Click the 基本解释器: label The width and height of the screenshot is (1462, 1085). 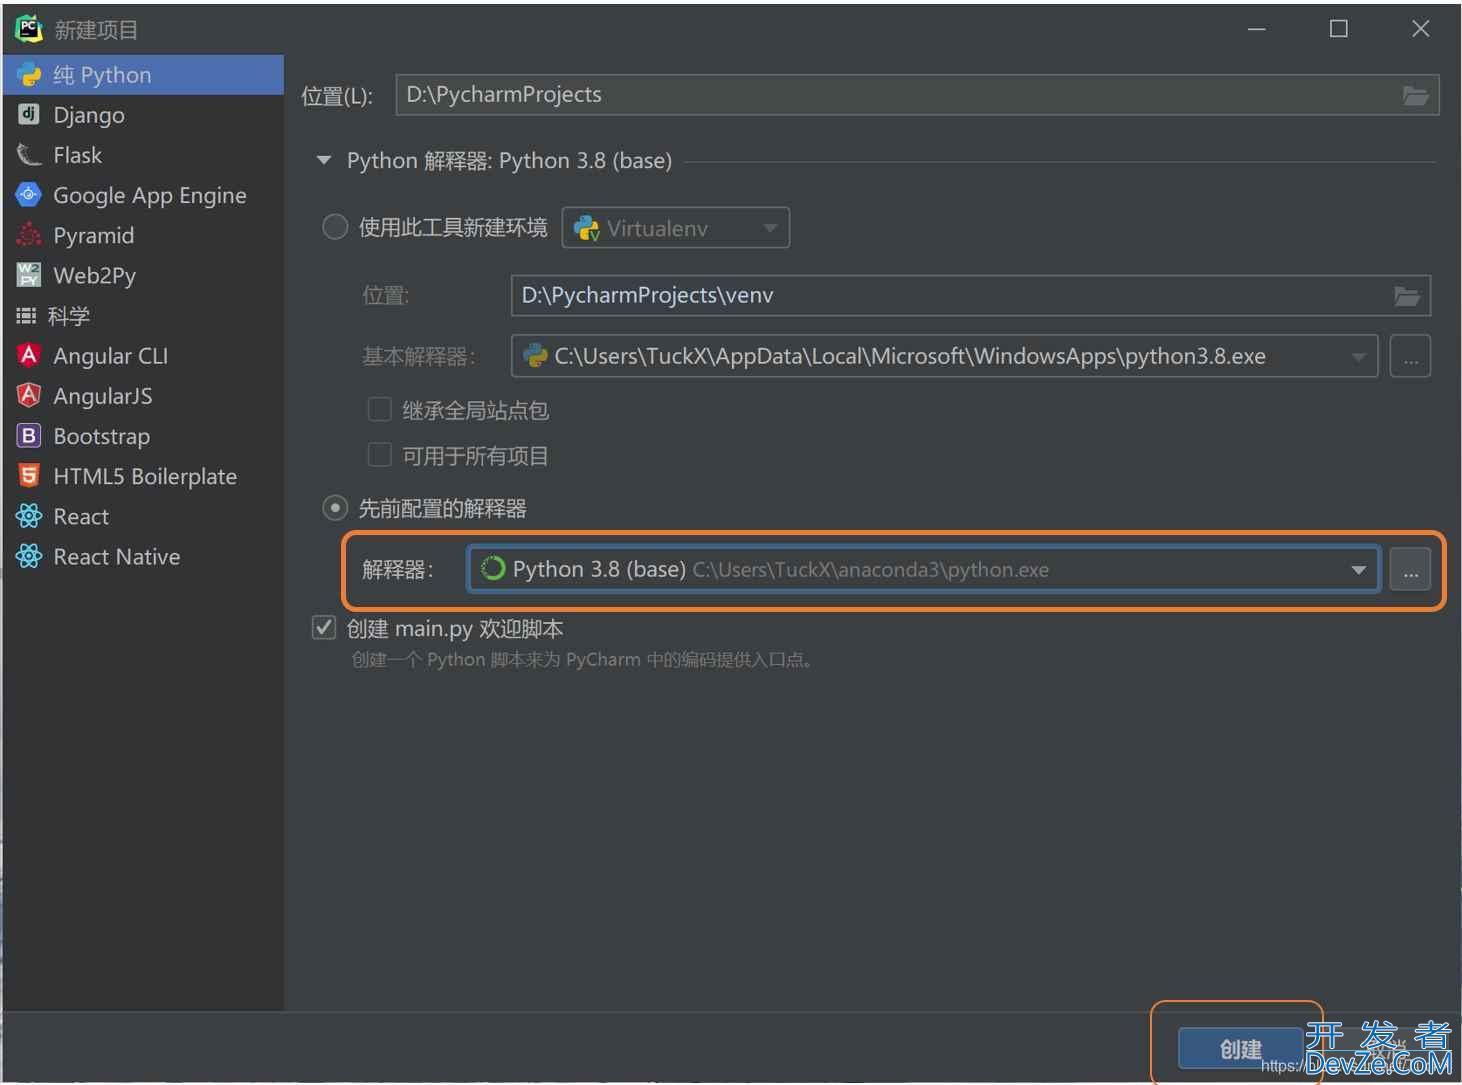tap(419, 356)
